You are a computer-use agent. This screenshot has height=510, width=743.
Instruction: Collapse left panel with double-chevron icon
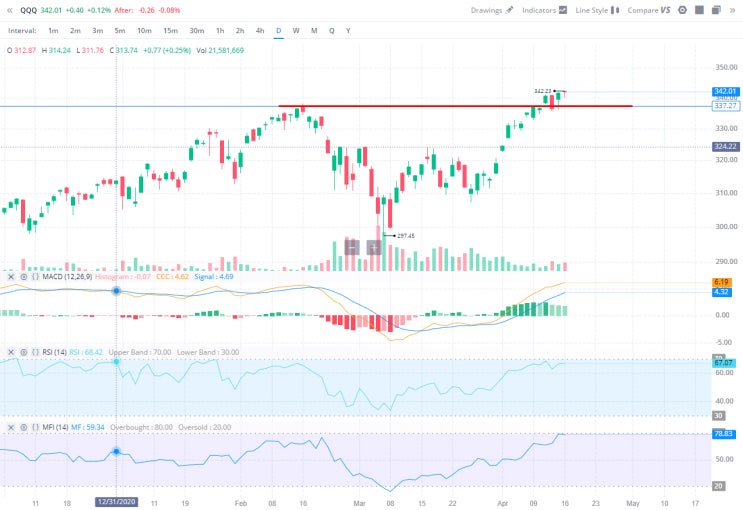pyautogui.click(x=9, y=10)
